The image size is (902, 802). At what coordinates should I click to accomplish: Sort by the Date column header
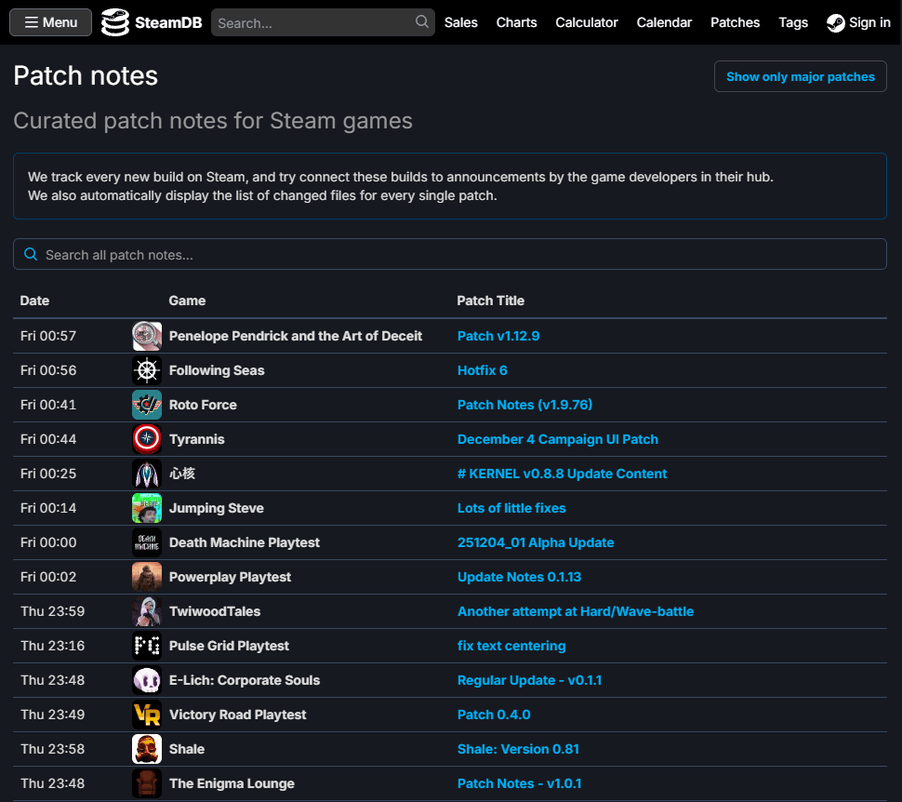tap(35, 301)
